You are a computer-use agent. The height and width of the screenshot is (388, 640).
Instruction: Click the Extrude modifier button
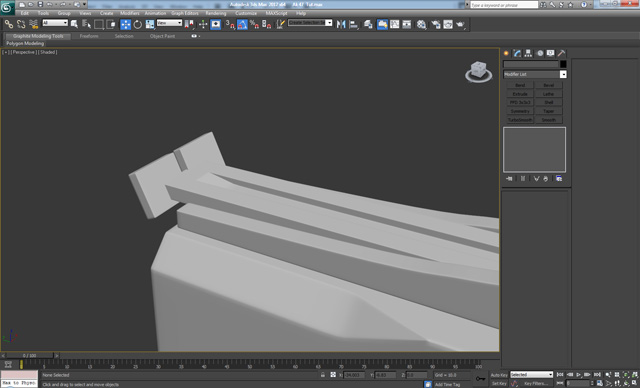520,94
